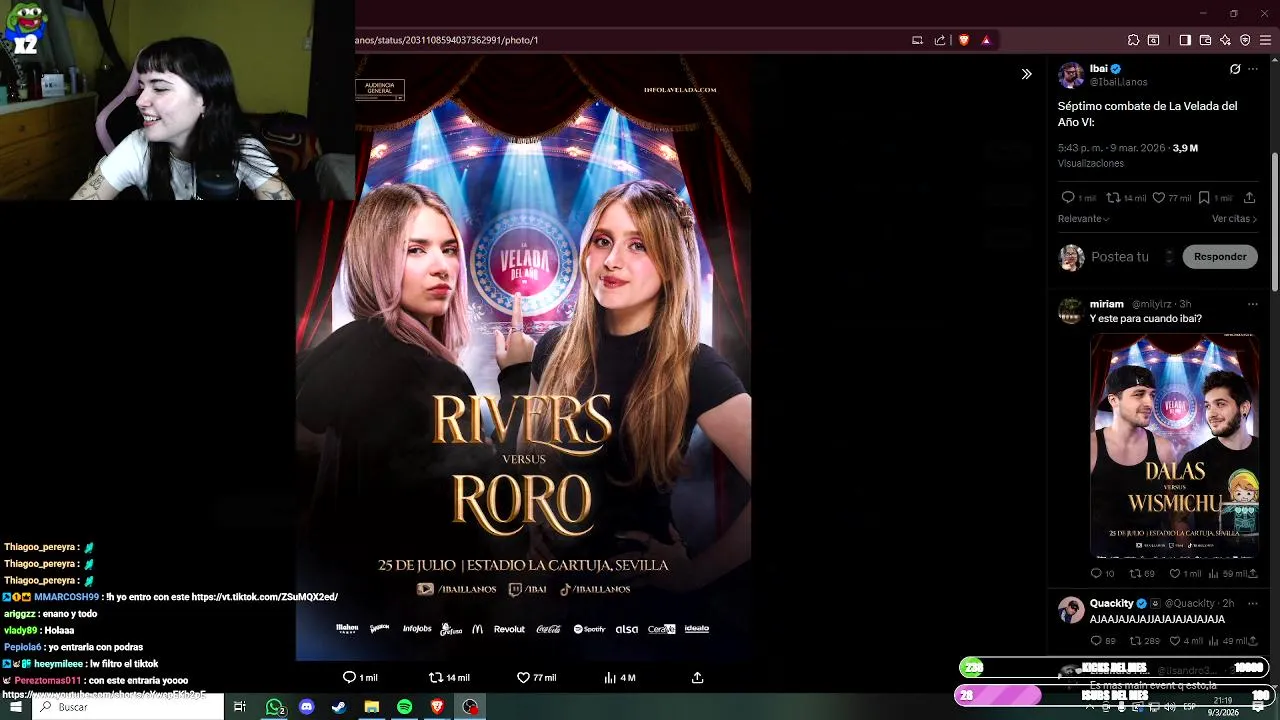View analytics on miriam's reply showing 59 mil
Viewport: 1280px width, 720px height.
[1214, 574]
